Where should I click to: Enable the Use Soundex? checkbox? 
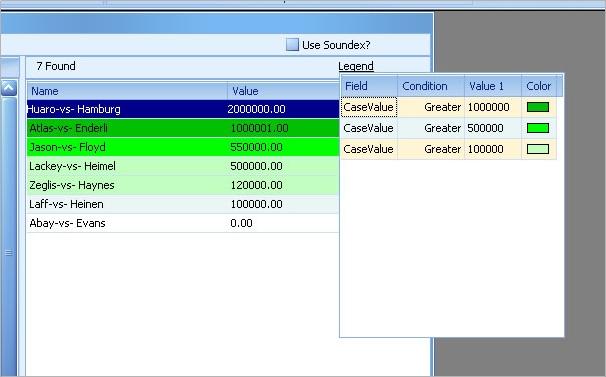[x=292, y=45]
